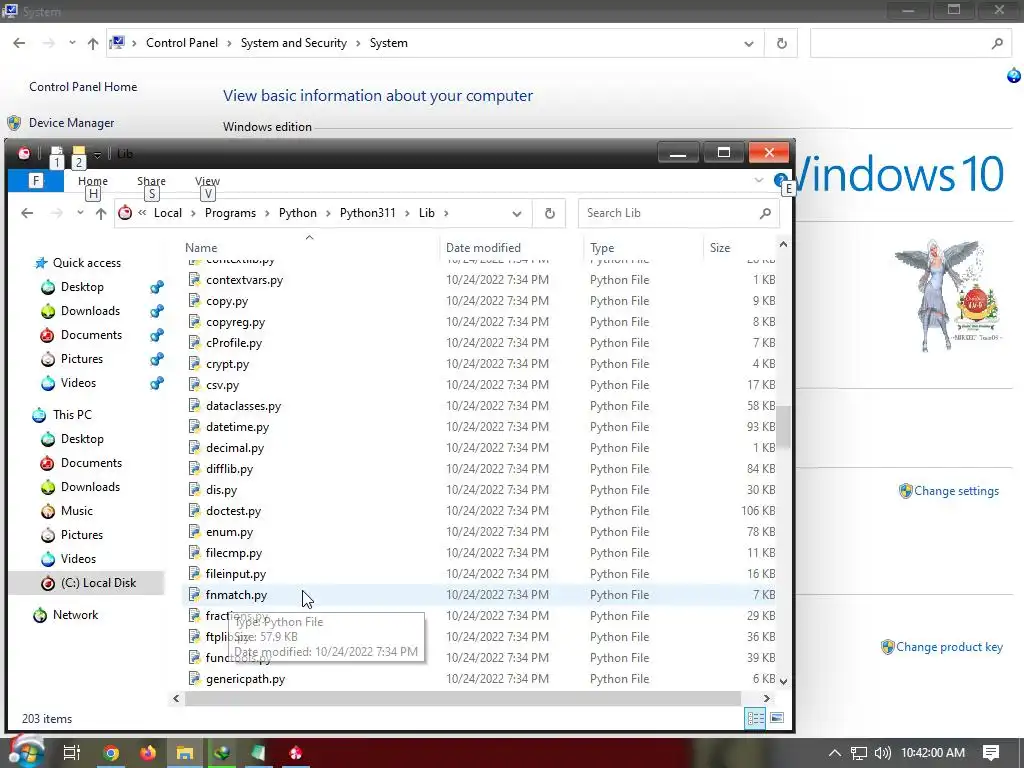Click the vertical scrollbar thumb in file list
The width and height of the screenshot is (1024, 768).
coord(783,426)
